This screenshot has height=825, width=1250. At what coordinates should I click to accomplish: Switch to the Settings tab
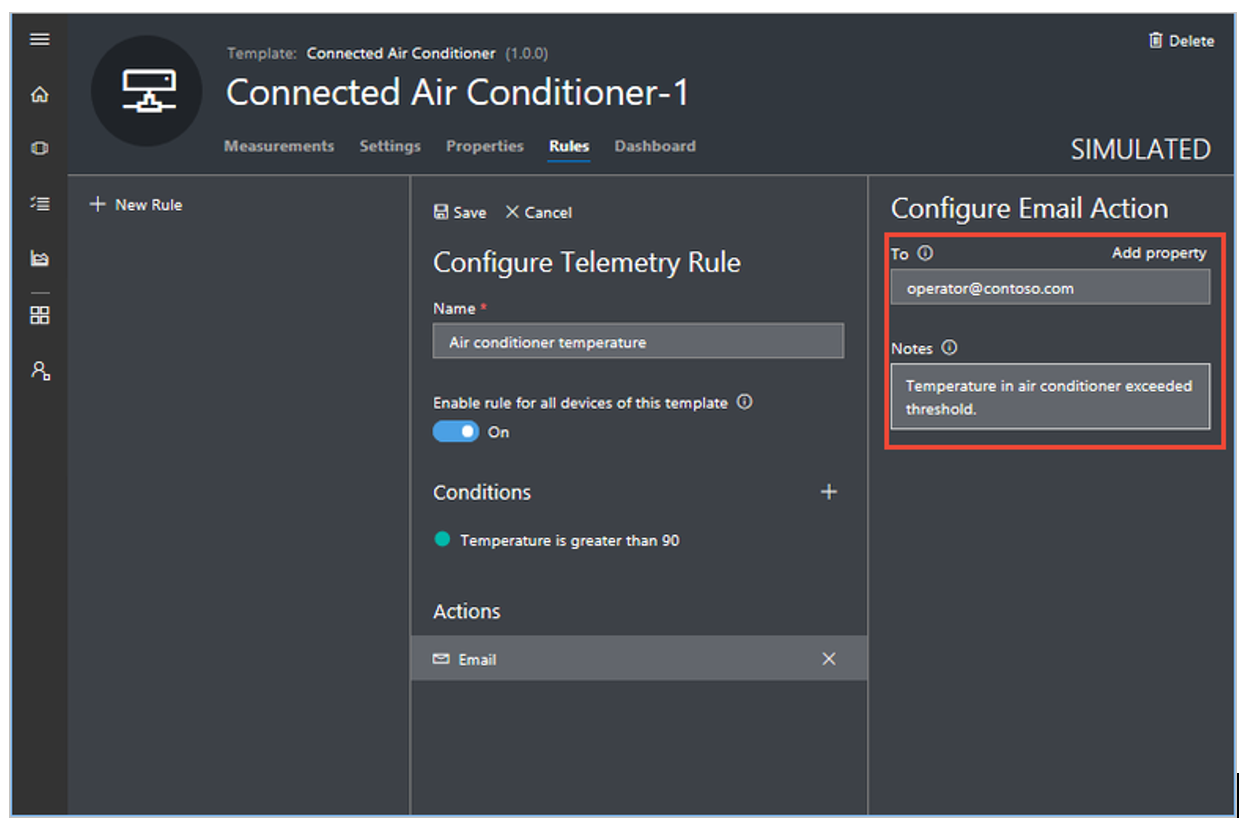tap(390, 146)
